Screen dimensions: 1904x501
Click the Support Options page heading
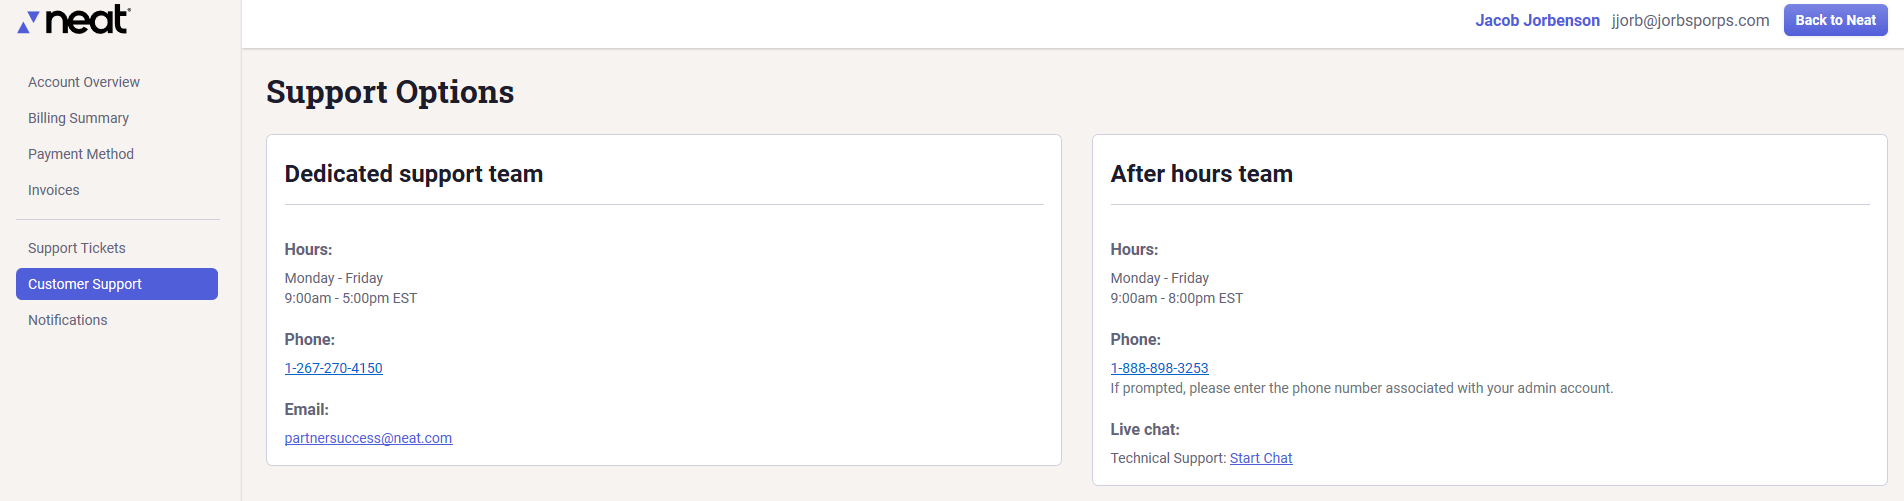390,92
